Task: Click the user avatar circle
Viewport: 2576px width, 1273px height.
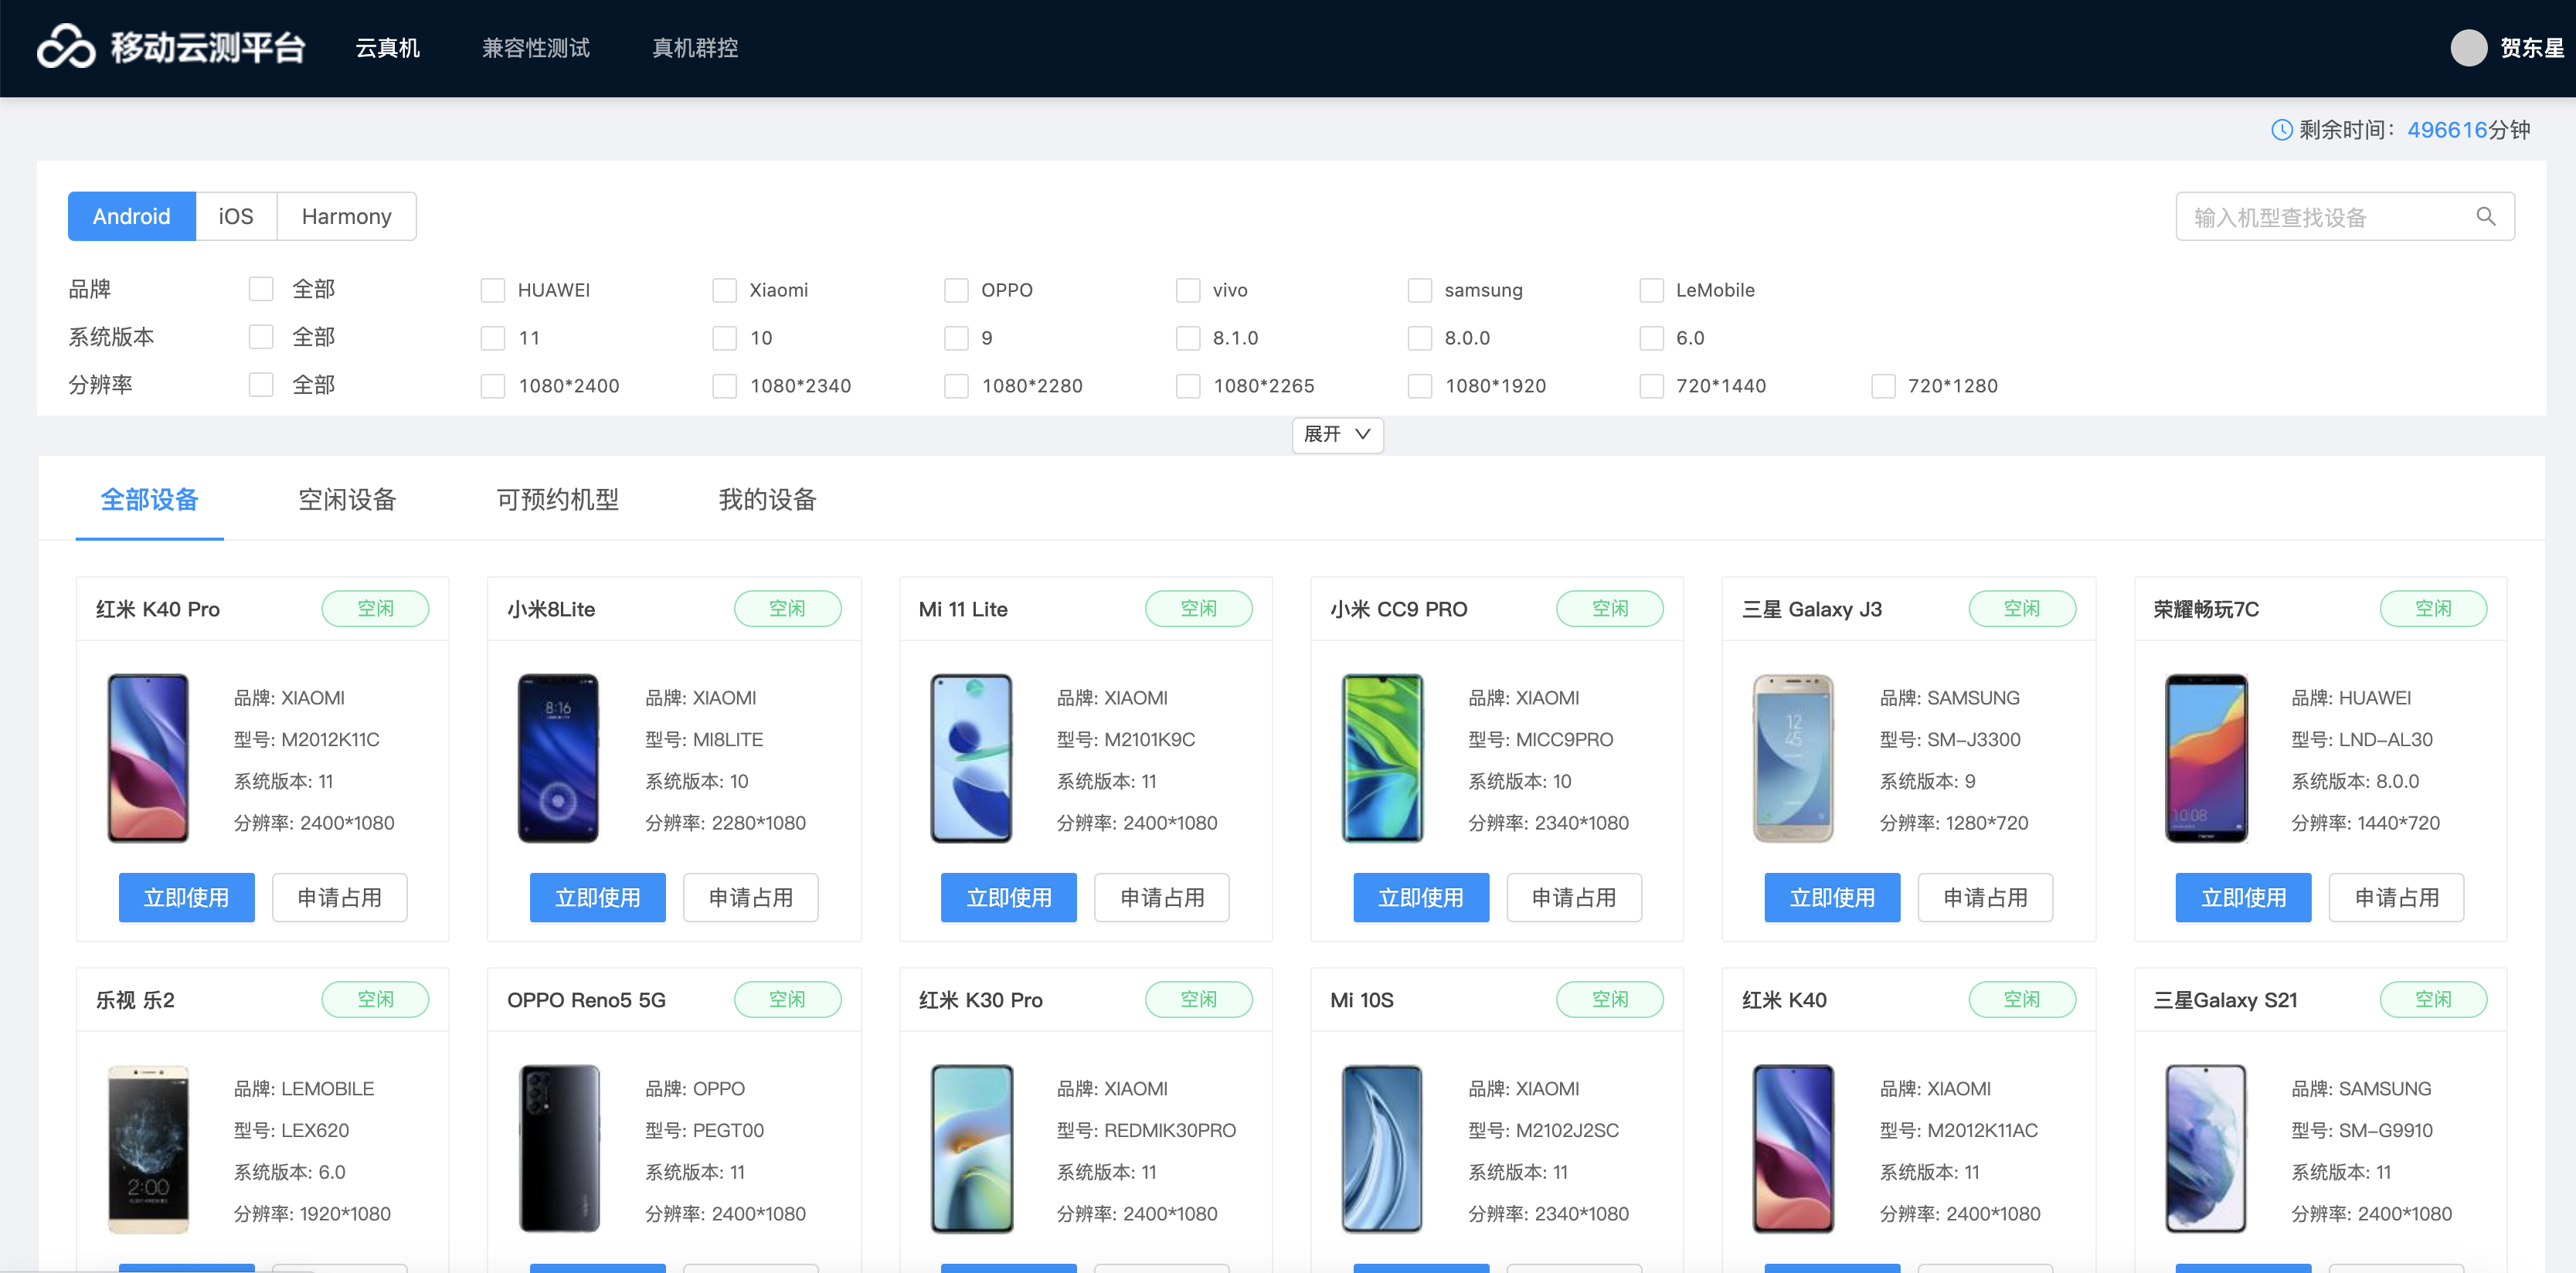Action: 2468,48
